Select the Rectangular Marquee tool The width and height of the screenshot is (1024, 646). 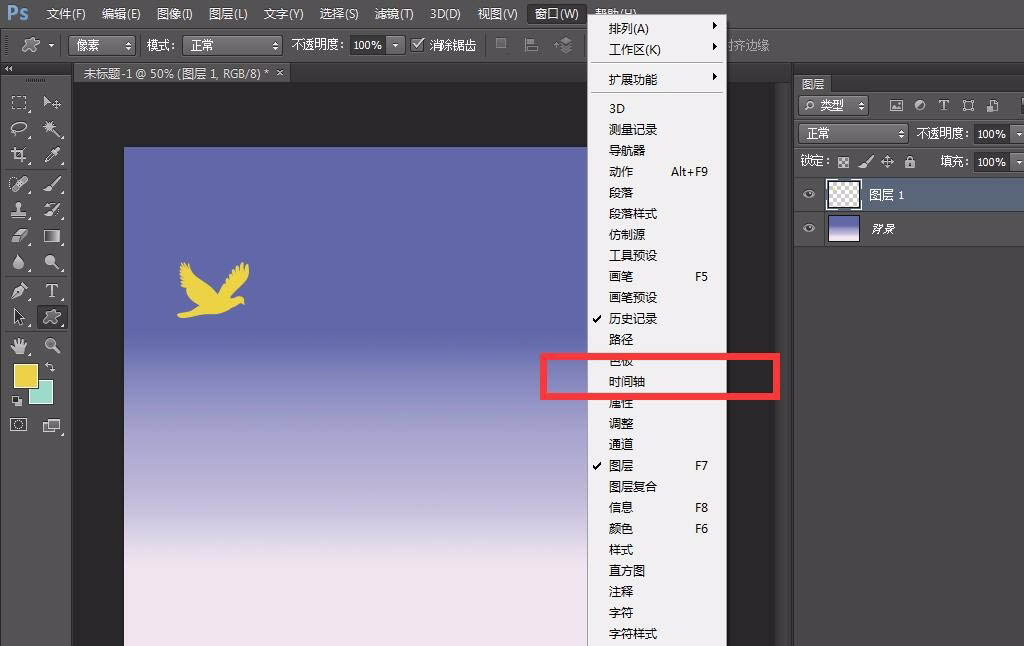[19, 103]
